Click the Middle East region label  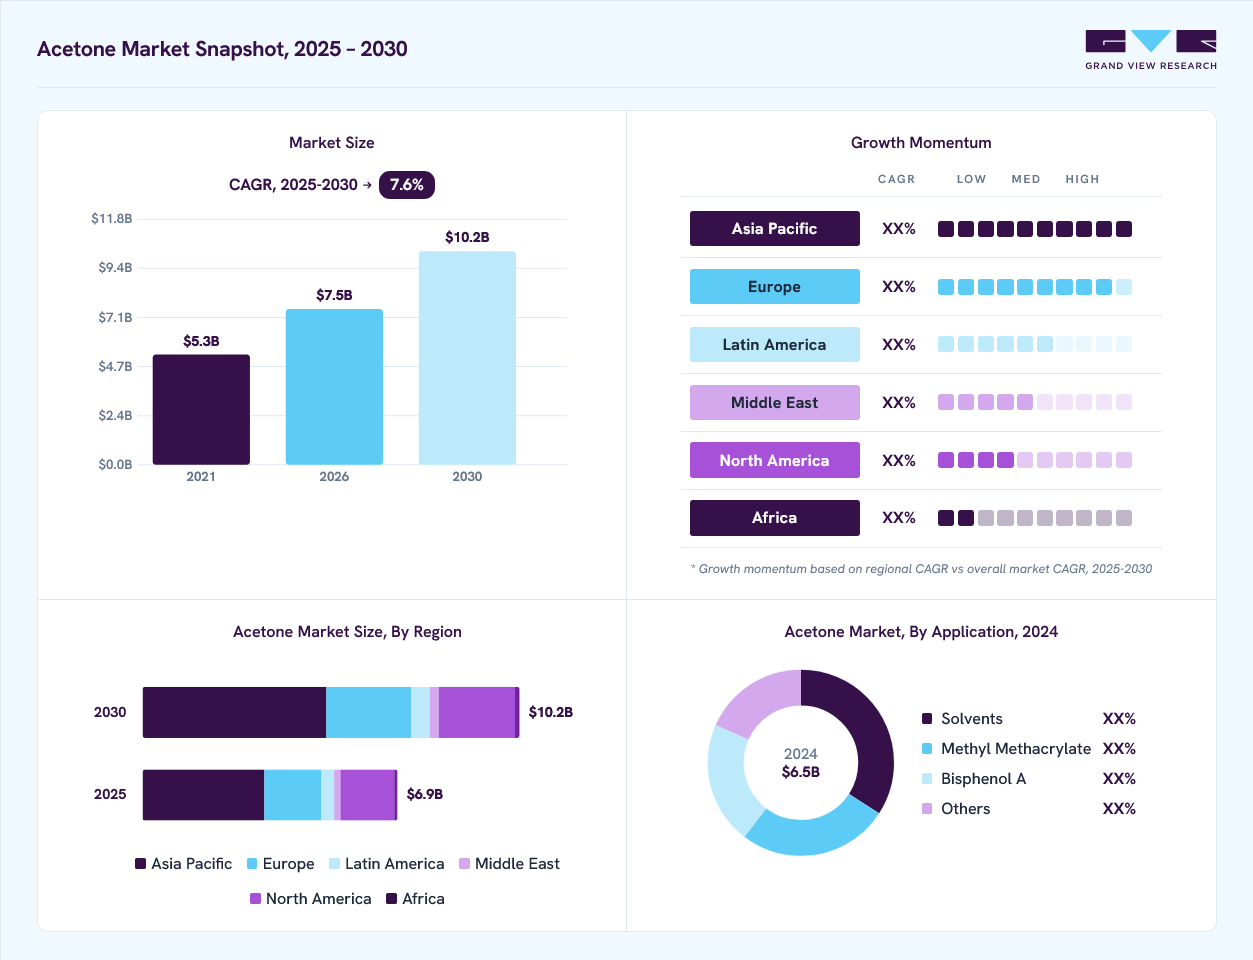coord(775,403)
